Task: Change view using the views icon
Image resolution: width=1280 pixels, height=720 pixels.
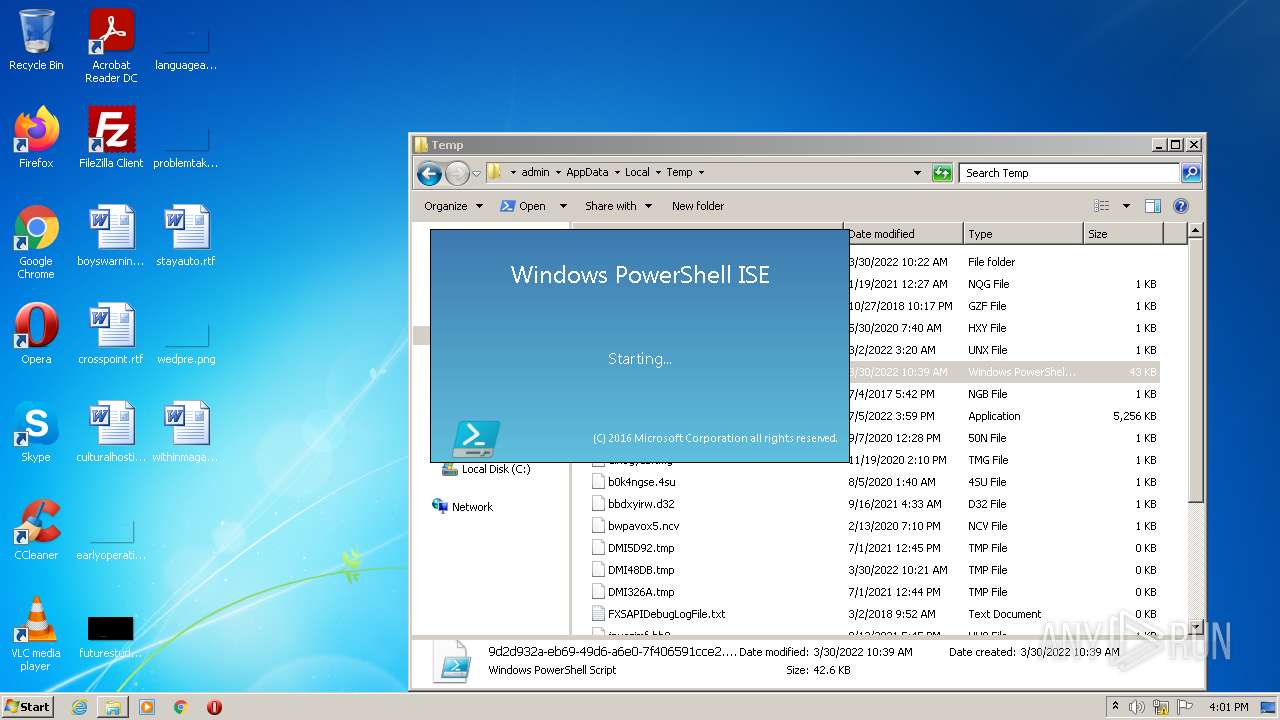Action: [x=1102, y=206]
